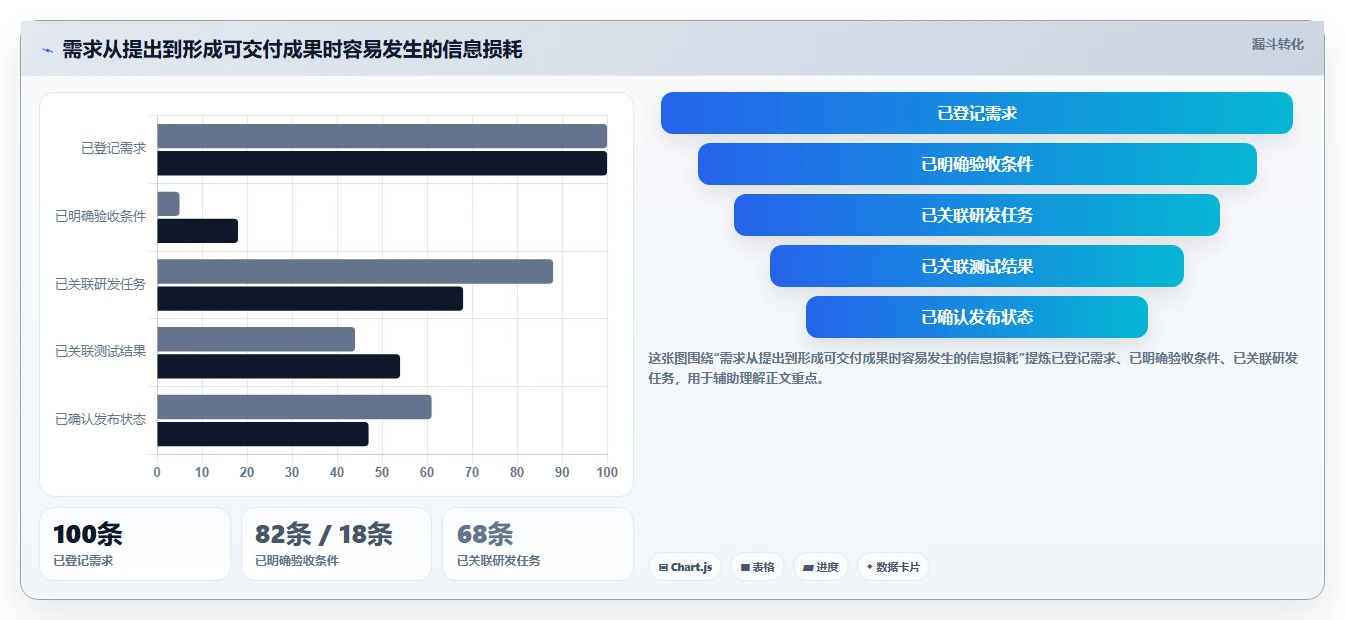This screenshot has height=620, width=1345.
Task: Click the dark bar for 已关联测试结果
Action: pos(278,366)
